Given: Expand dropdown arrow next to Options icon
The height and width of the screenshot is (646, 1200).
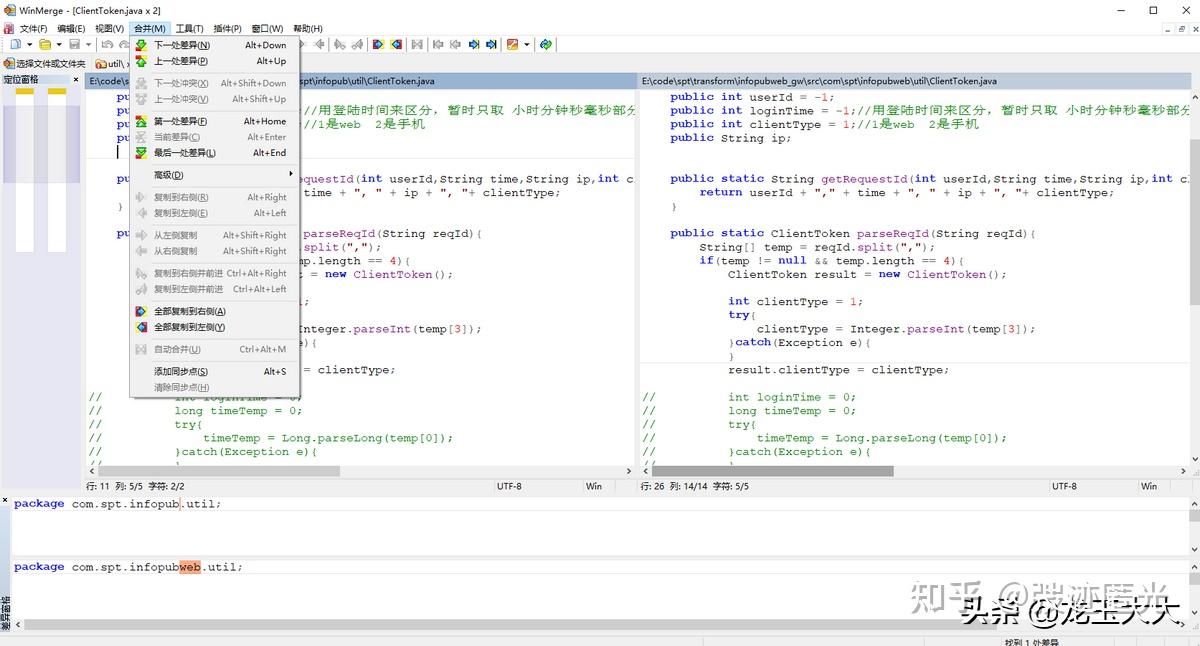Looking at the screenshot, I should click(x=525, y=45).
